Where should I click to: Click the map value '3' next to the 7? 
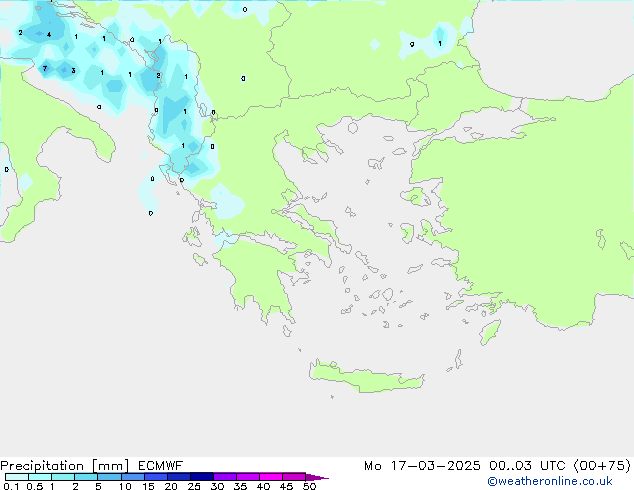(x=73, y=70)
